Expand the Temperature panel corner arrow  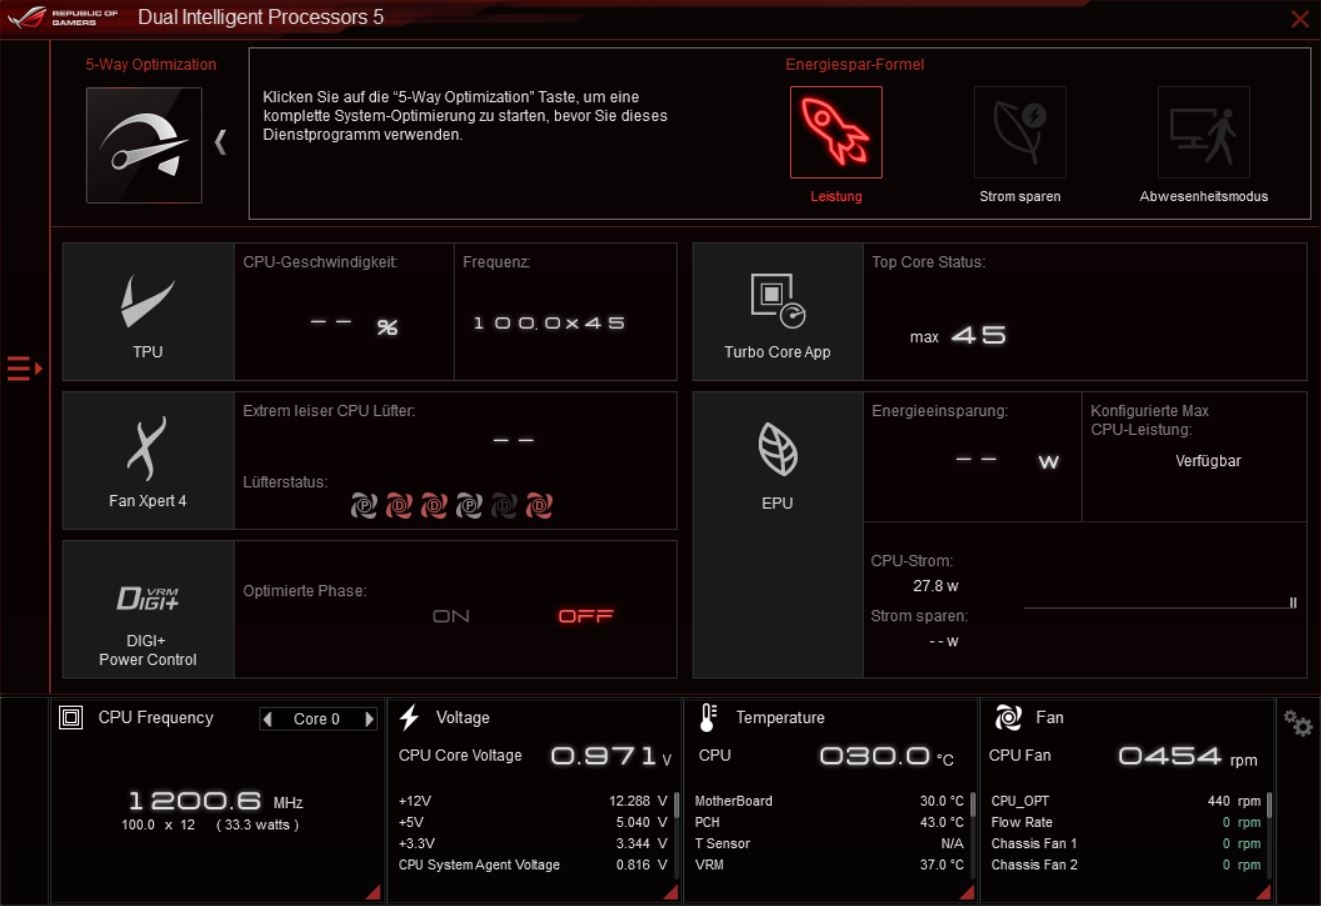(966, 892)
